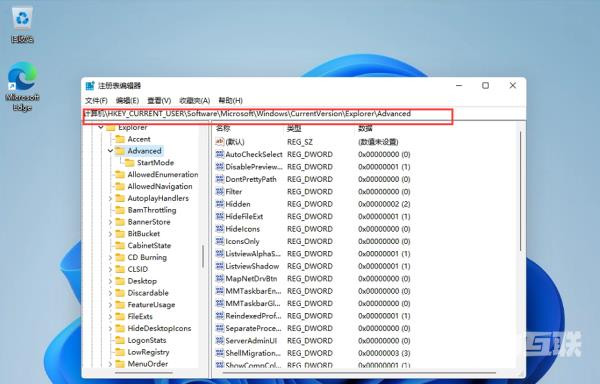Expand the CD Burning key
This screenshot has height=384, width=600.
tap(110, 258)
